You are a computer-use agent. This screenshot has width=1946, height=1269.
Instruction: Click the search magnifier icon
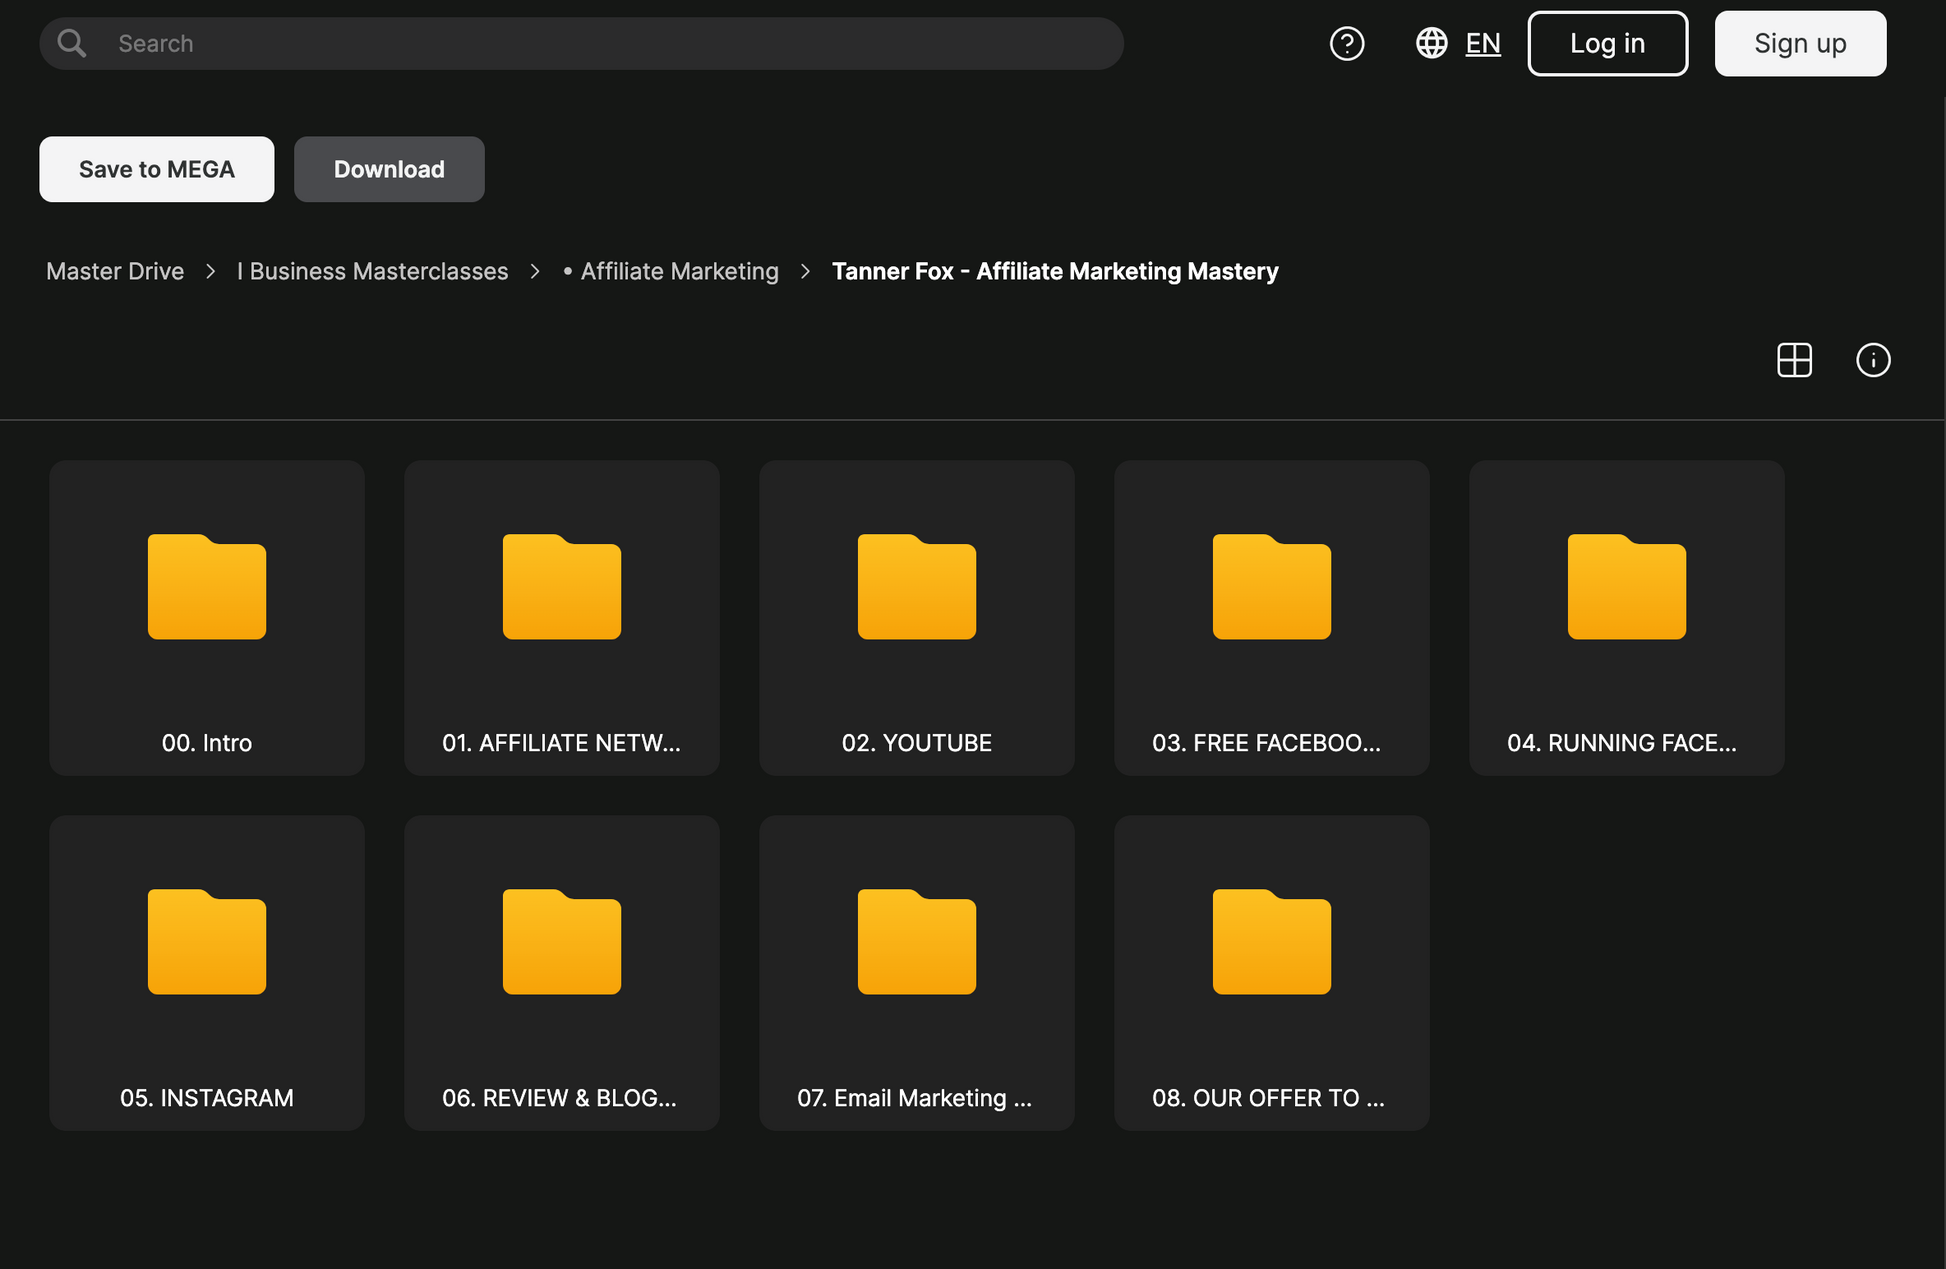click(71, 43)
